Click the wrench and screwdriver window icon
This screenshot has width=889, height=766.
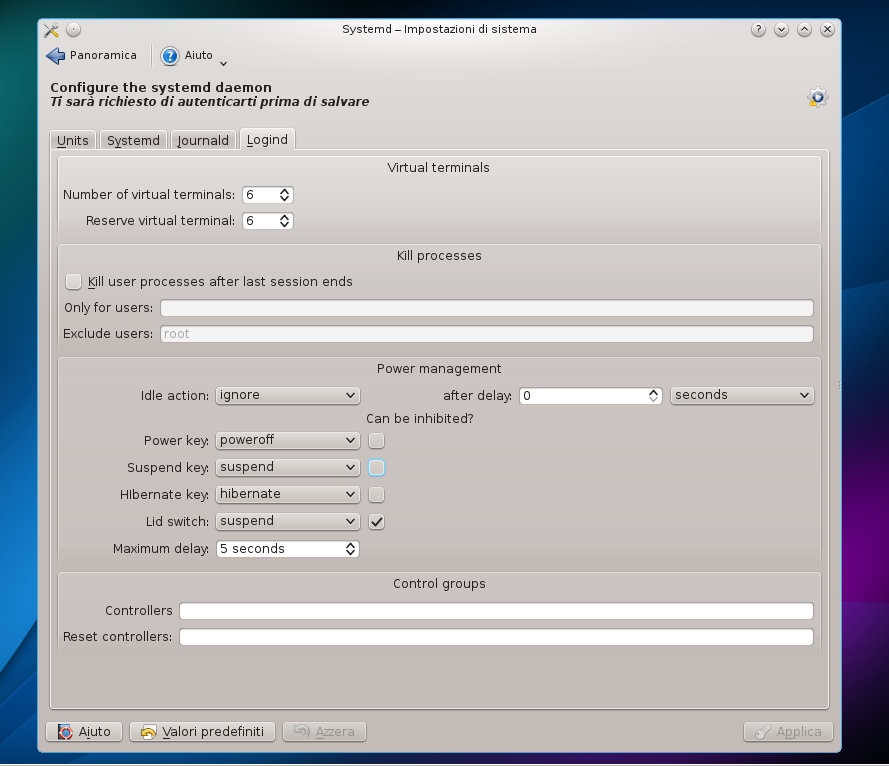click(x=51, y=29)
